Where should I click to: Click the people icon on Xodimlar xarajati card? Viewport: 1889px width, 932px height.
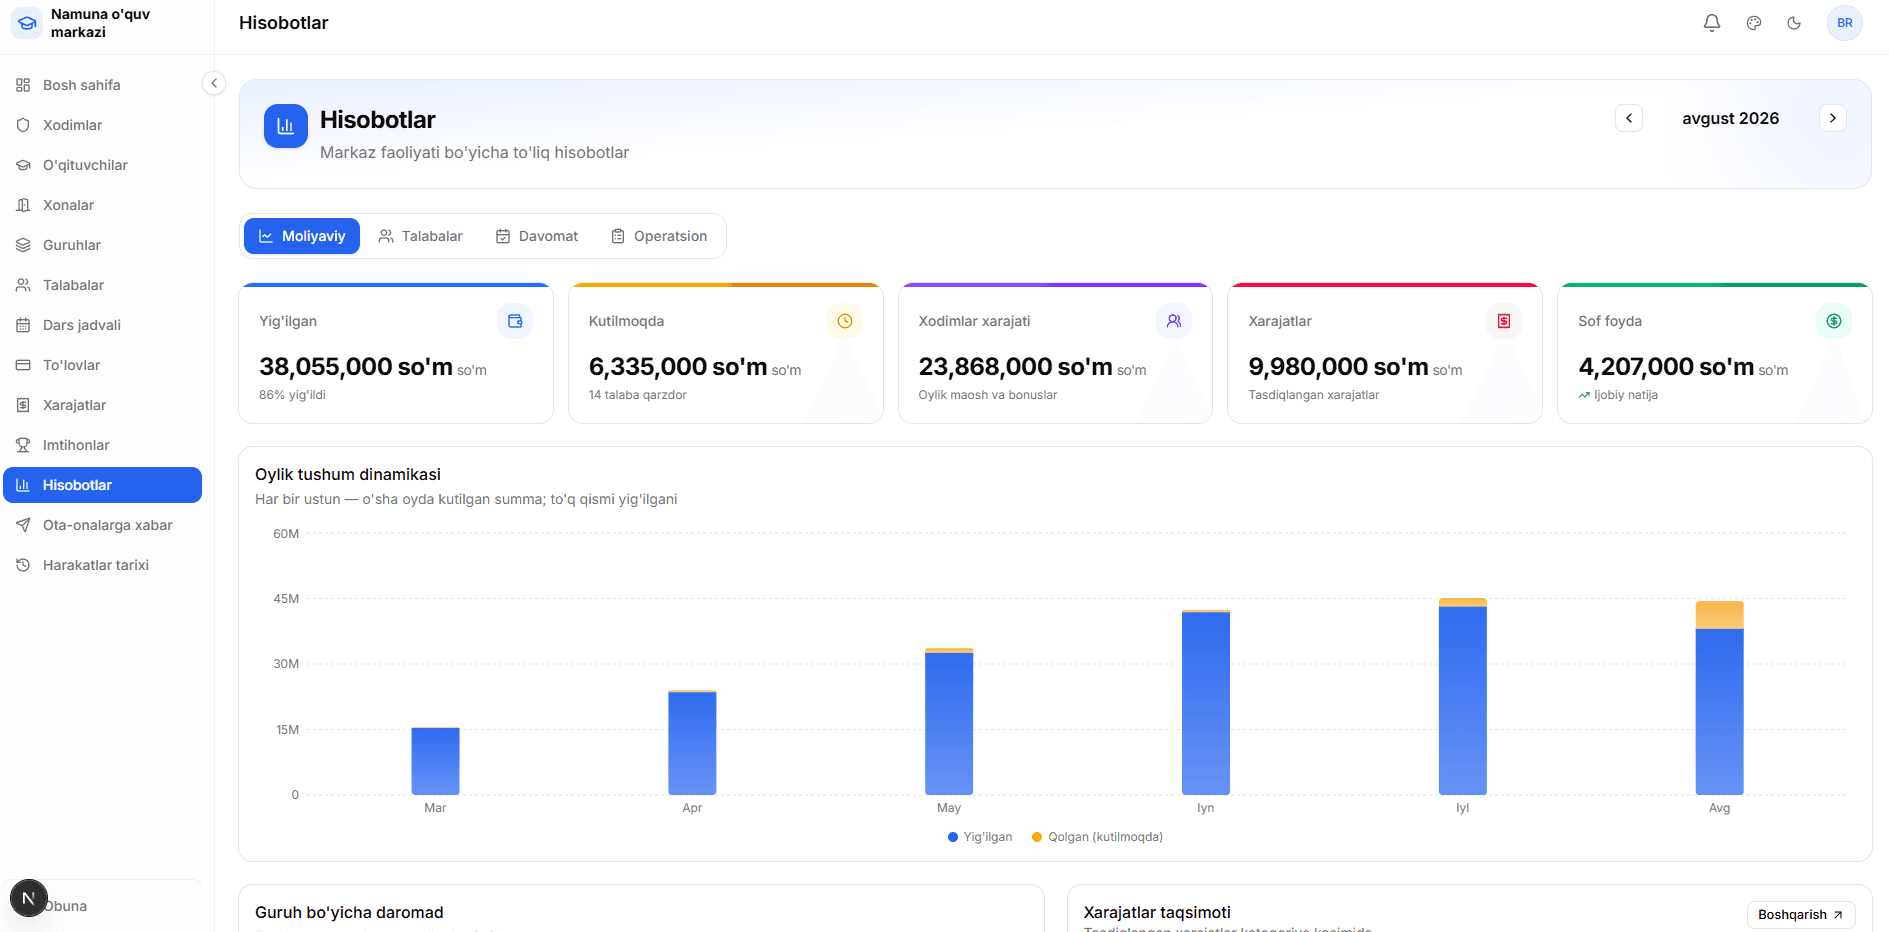point(1174,321)
